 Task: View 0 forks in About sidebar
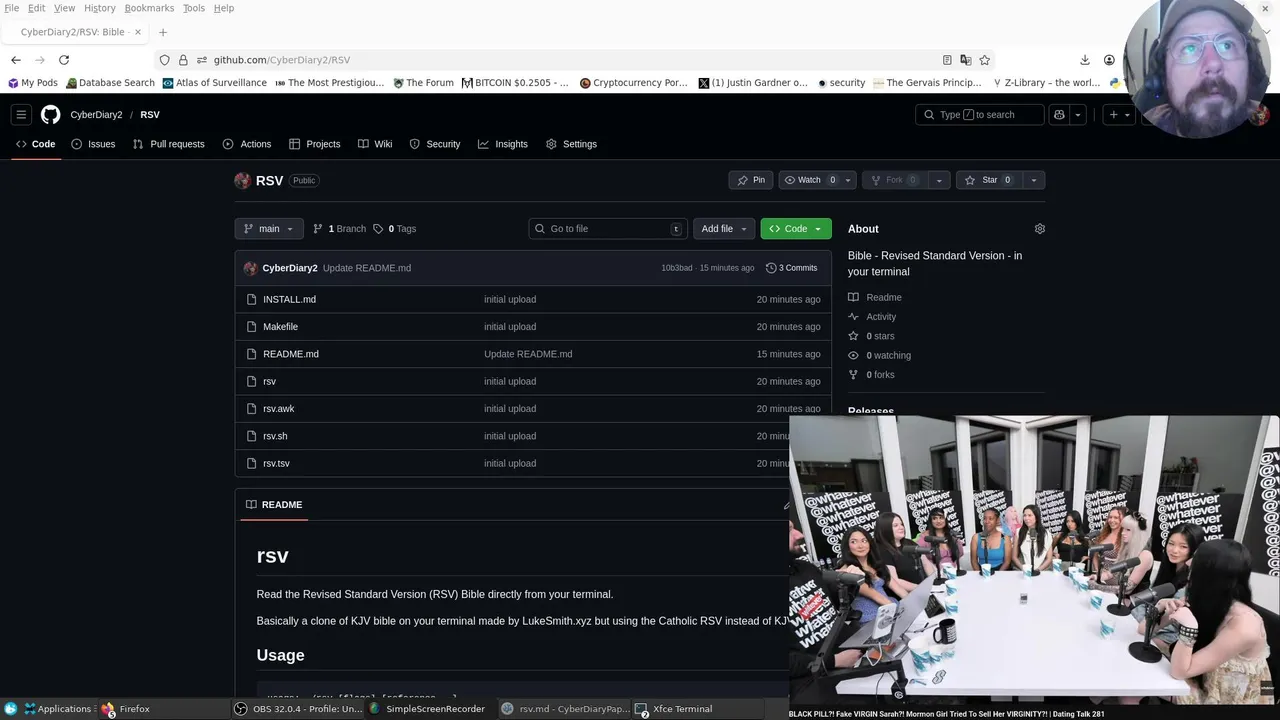point(872,375)
